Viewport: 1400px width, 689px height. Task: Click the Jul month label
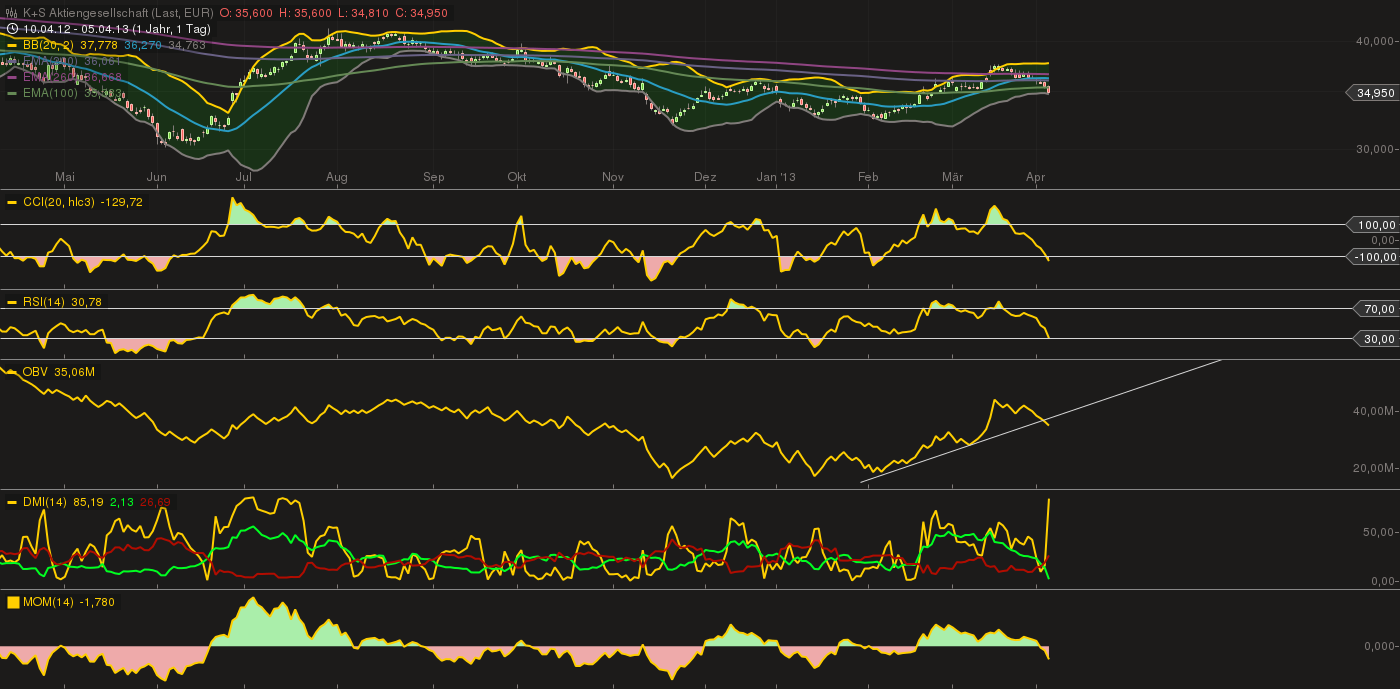tap(243, 177)
